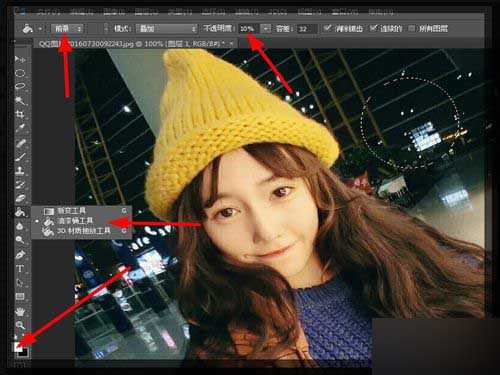500x375 pixels.
Task: Select the Type (T) tool
Action: (x=20, y=268)
